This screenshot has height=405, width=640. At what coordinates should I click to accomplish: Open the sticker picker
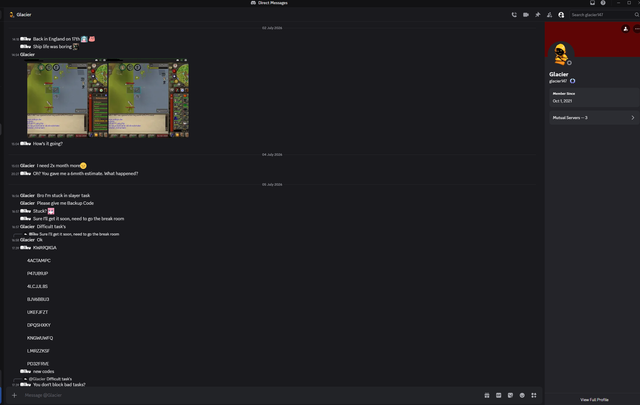pyautogui.click(x=510, y=395)
